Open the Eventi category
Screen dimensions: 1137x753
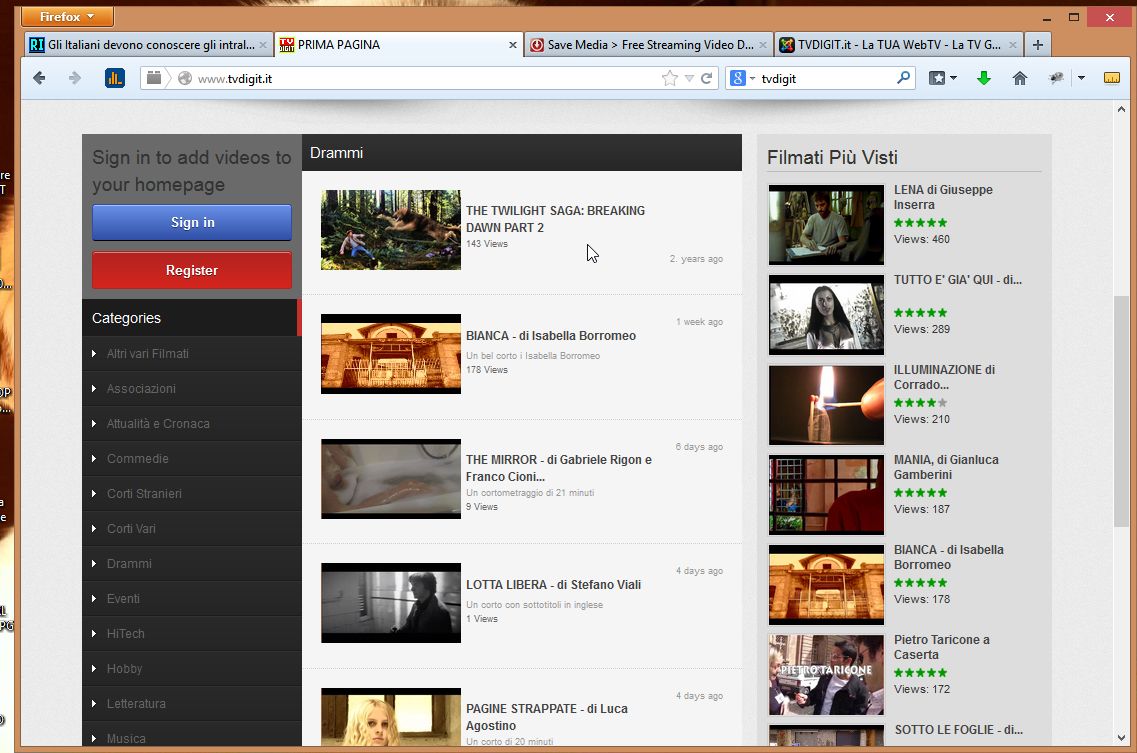pyautogui.click(x=191, y=598)
